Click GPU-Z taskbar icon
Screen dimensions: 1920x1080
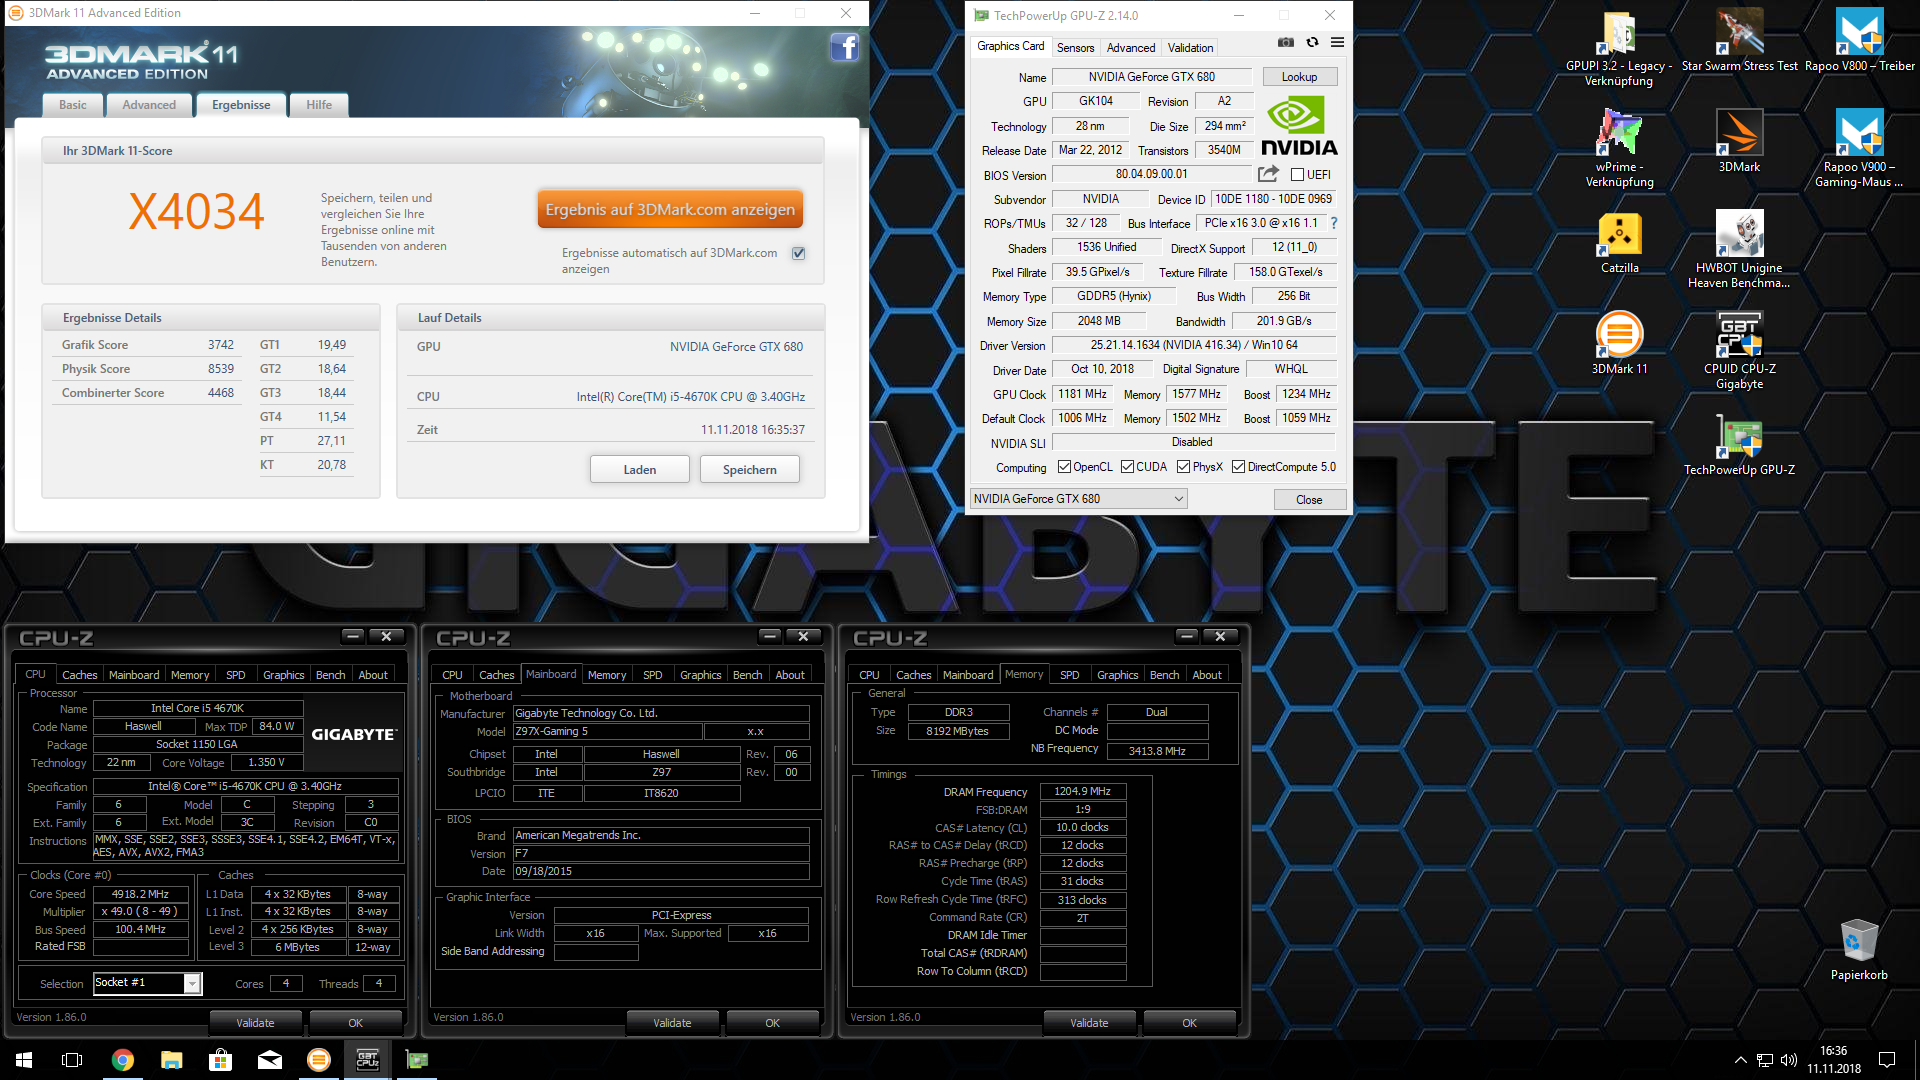tap(416, 1060)
